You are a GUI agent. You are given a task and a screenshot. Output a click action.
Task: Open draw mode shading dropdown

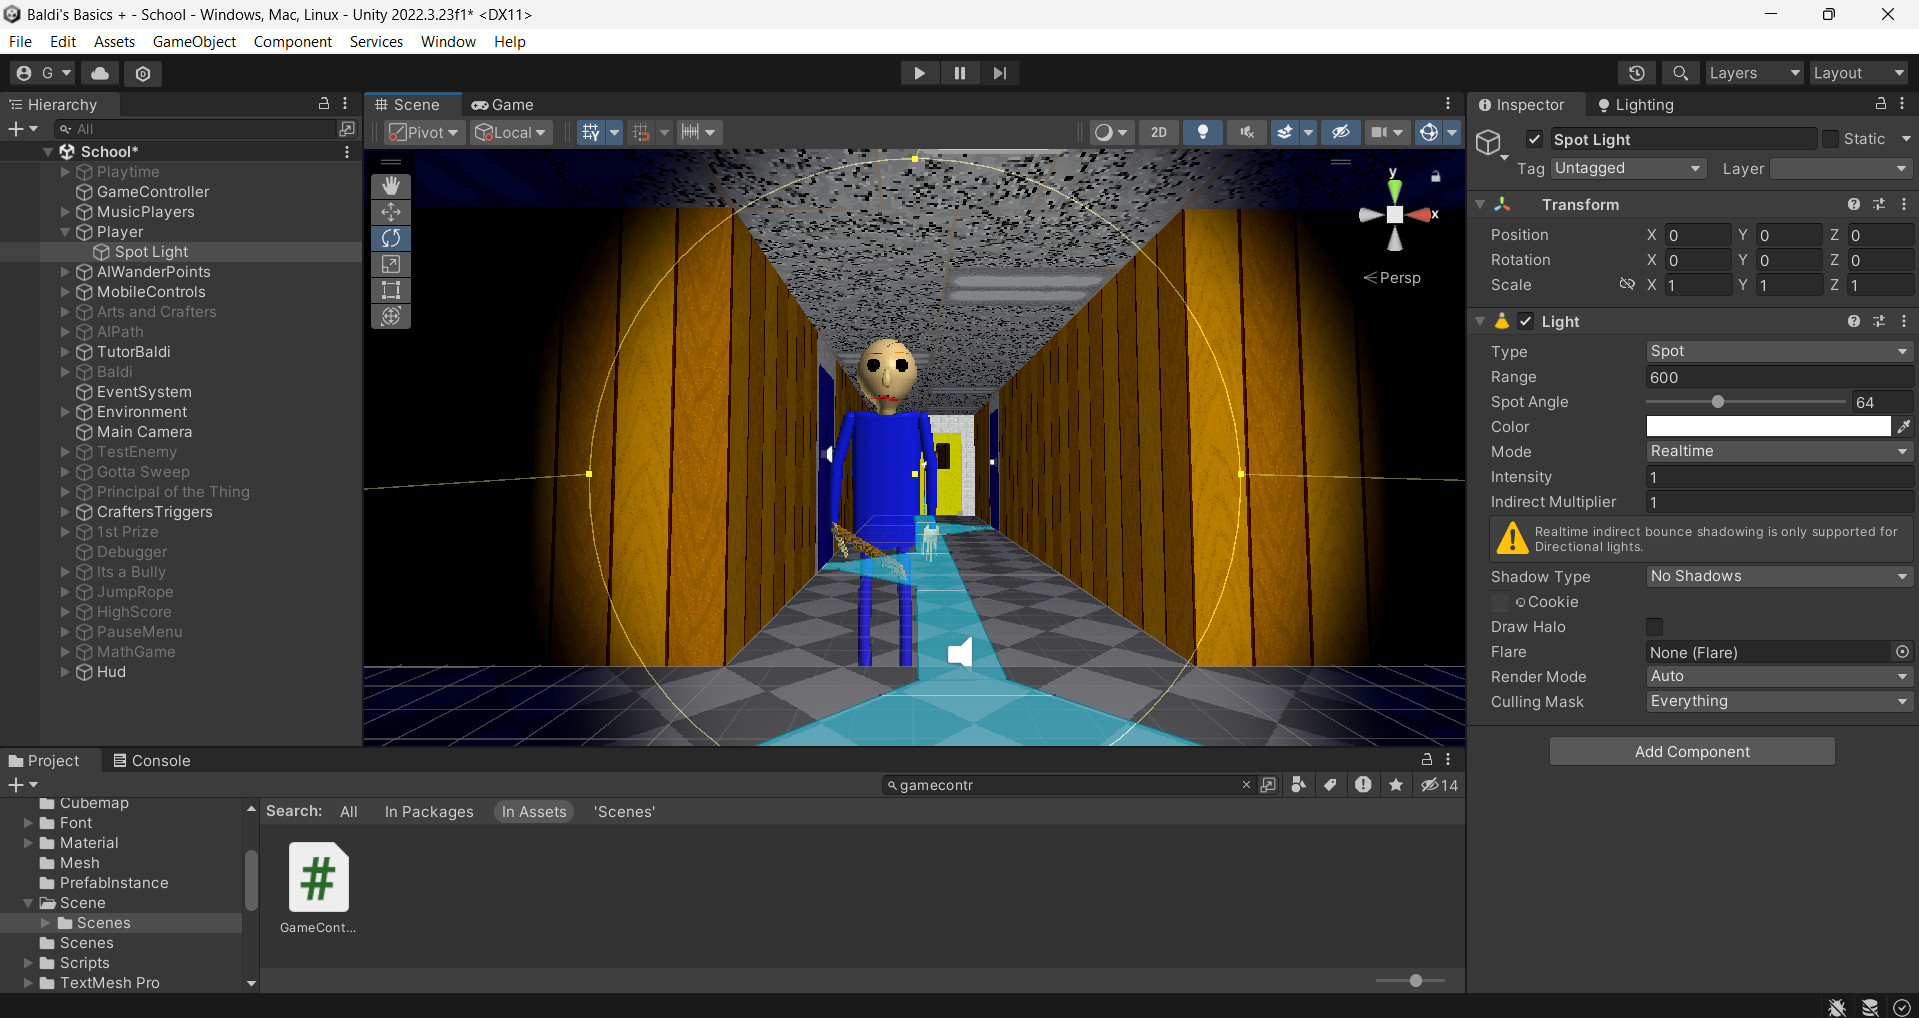[1111, 132]
